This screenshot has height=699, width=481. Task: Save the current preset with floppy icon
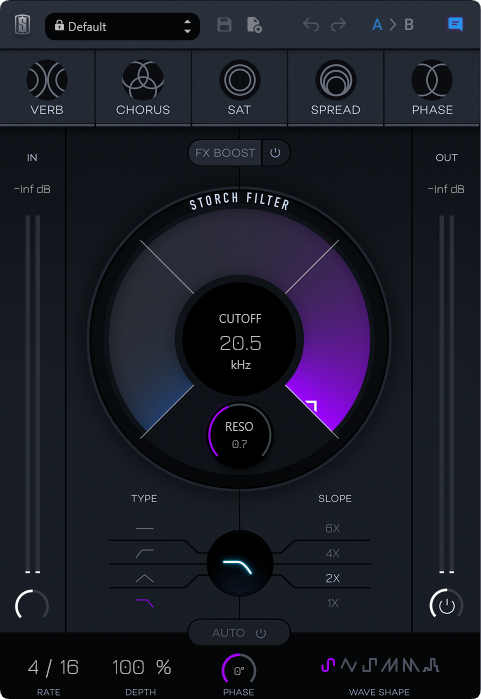[x=224, y=25]
